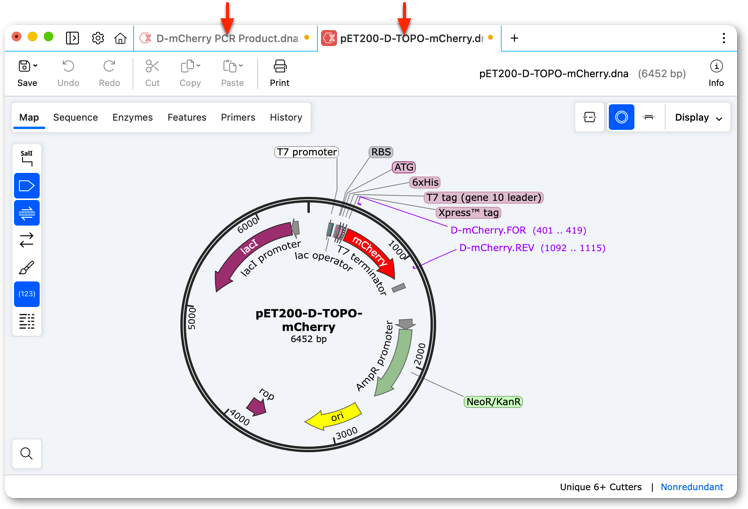
Task: Select the pET200-D-TOPO-mCherry tab
Action: (x=409, y=38)
